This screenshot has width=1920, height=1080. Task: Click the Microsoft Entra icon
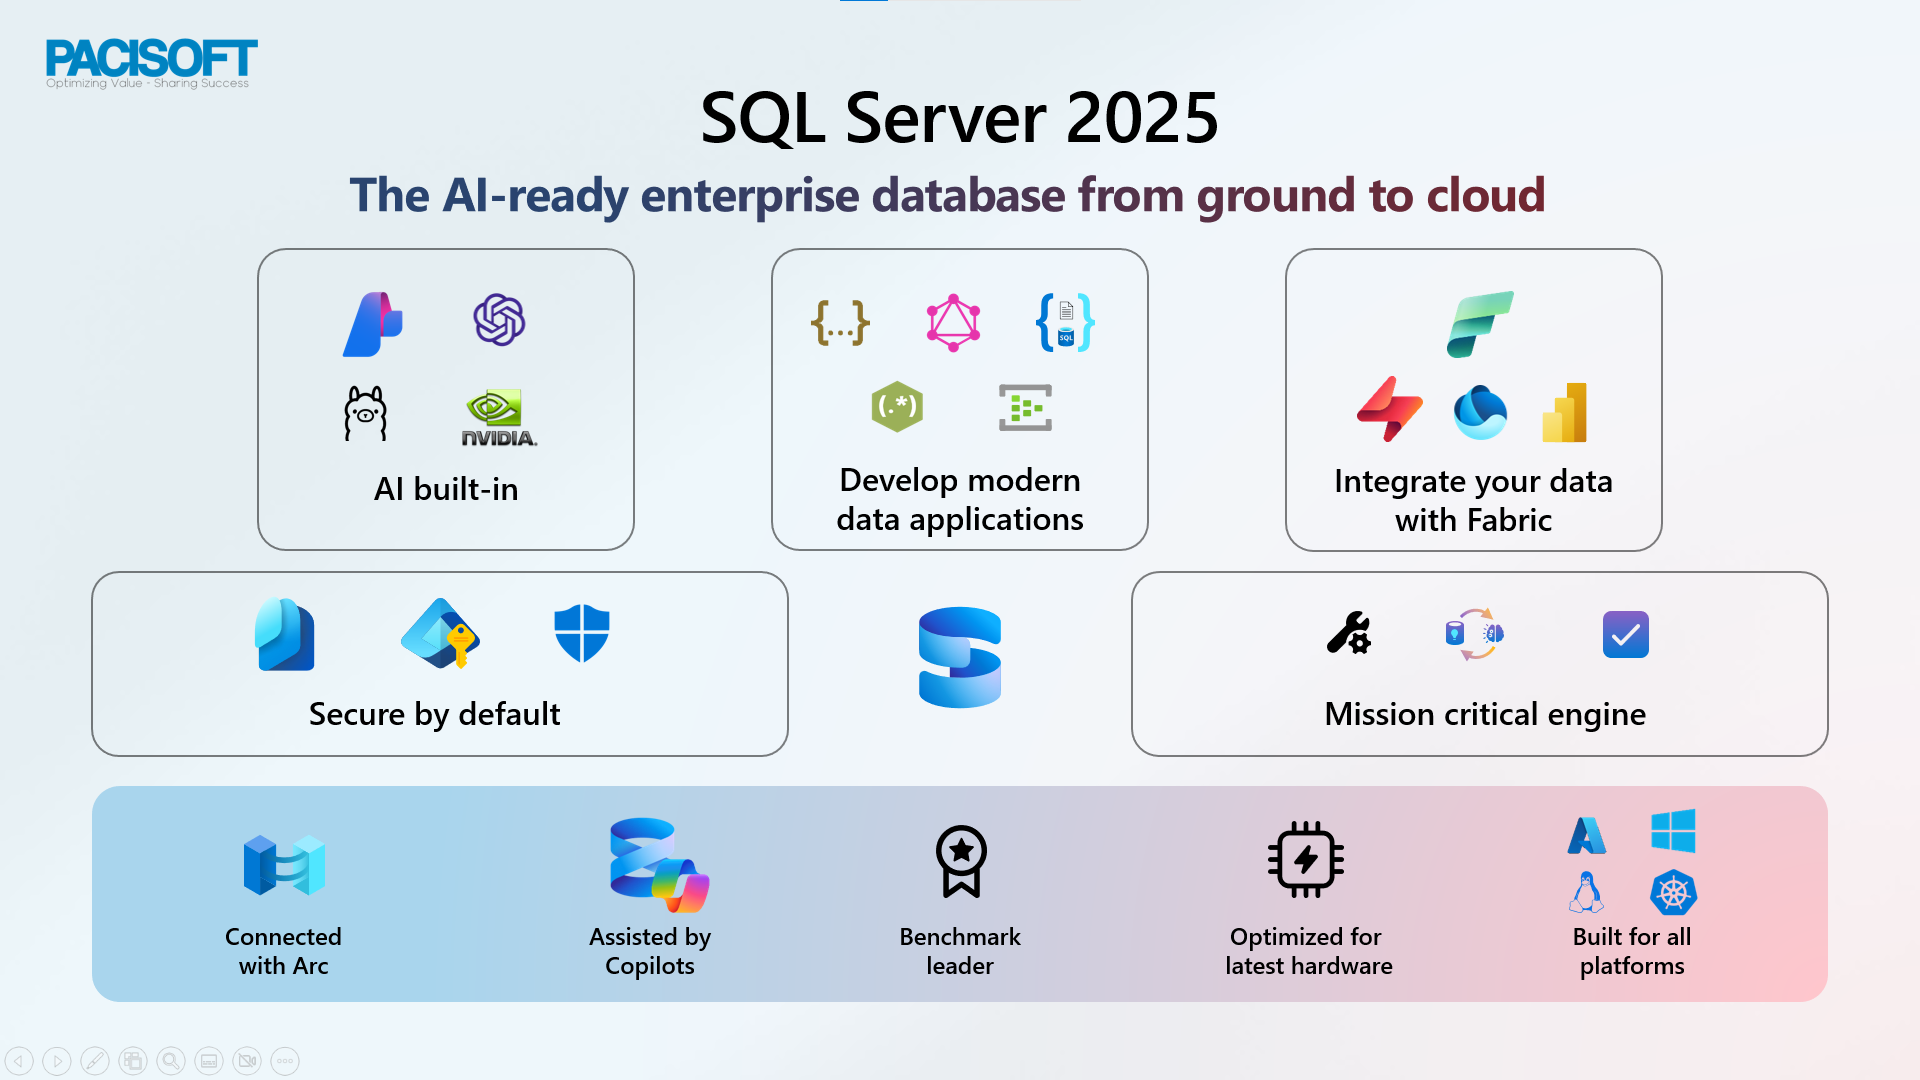[285, 634]
